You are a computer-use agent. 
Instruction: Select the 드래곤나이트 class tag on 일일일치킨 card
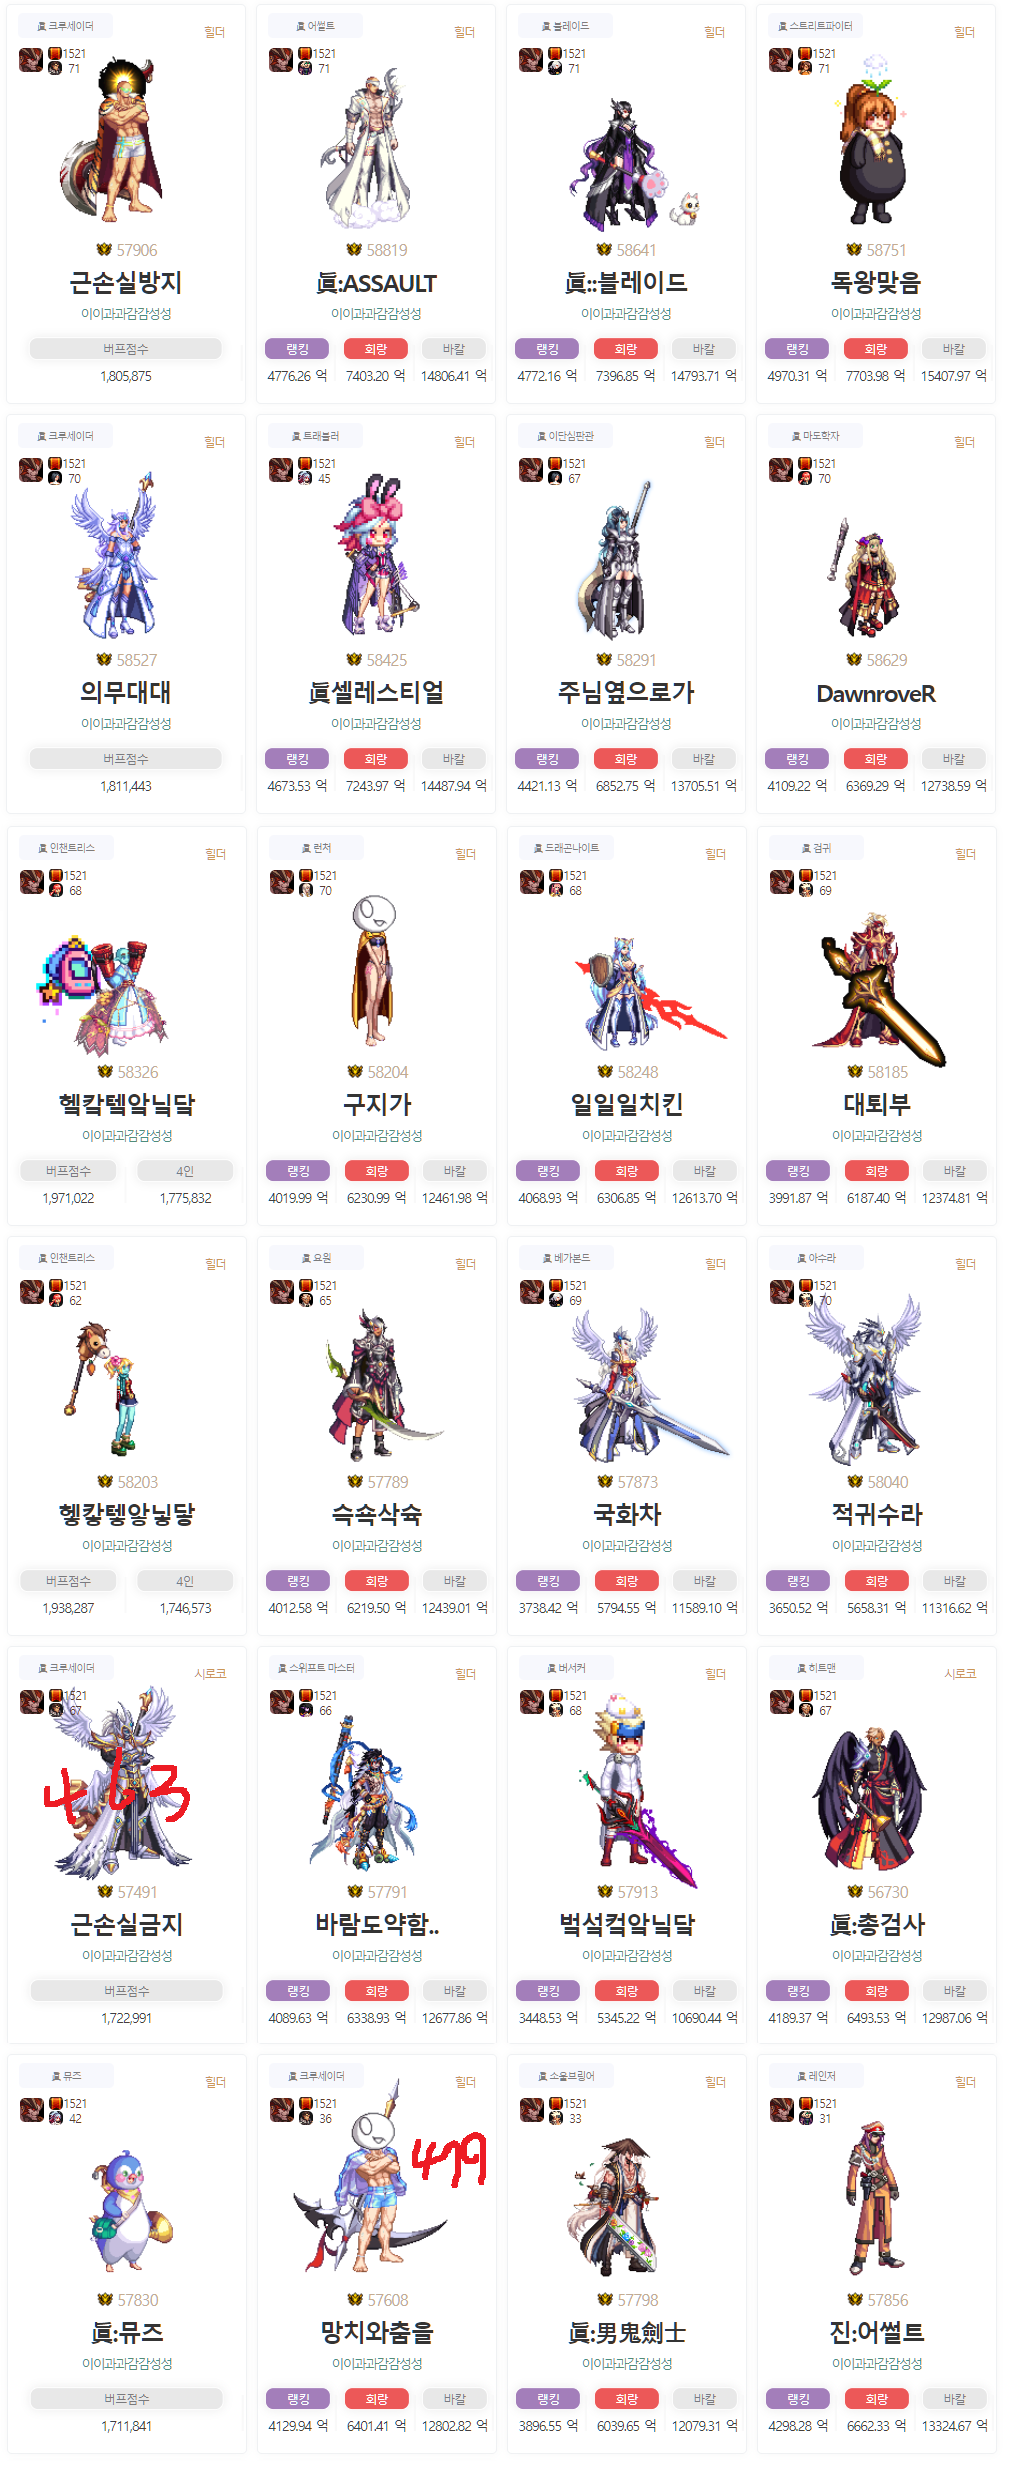coord(566,848)
